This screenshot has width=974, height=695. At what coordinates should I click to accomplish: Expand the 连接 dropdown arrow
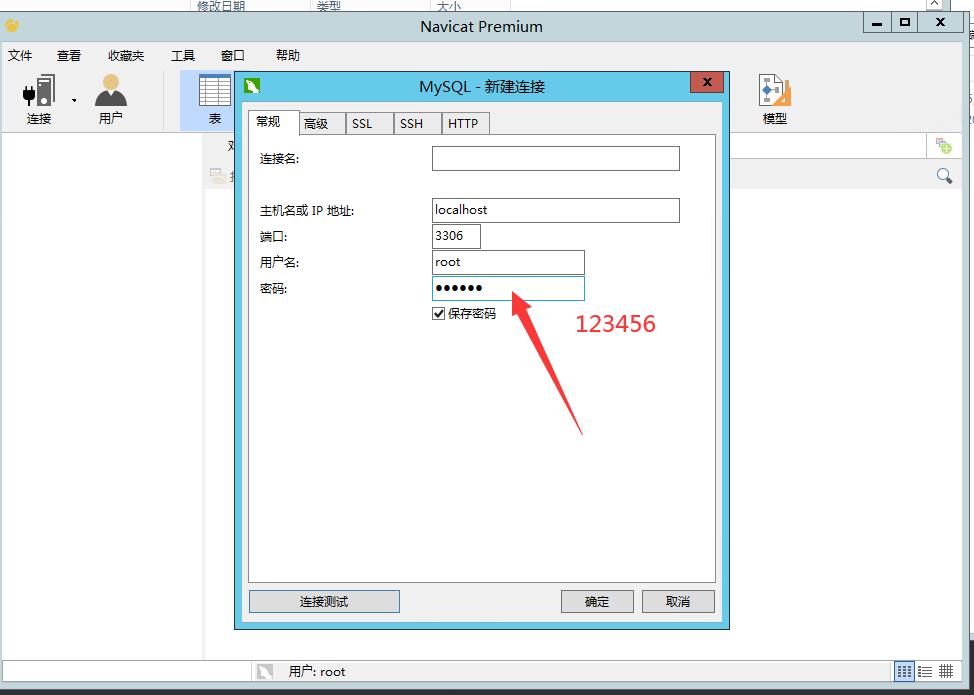point(74,100)
